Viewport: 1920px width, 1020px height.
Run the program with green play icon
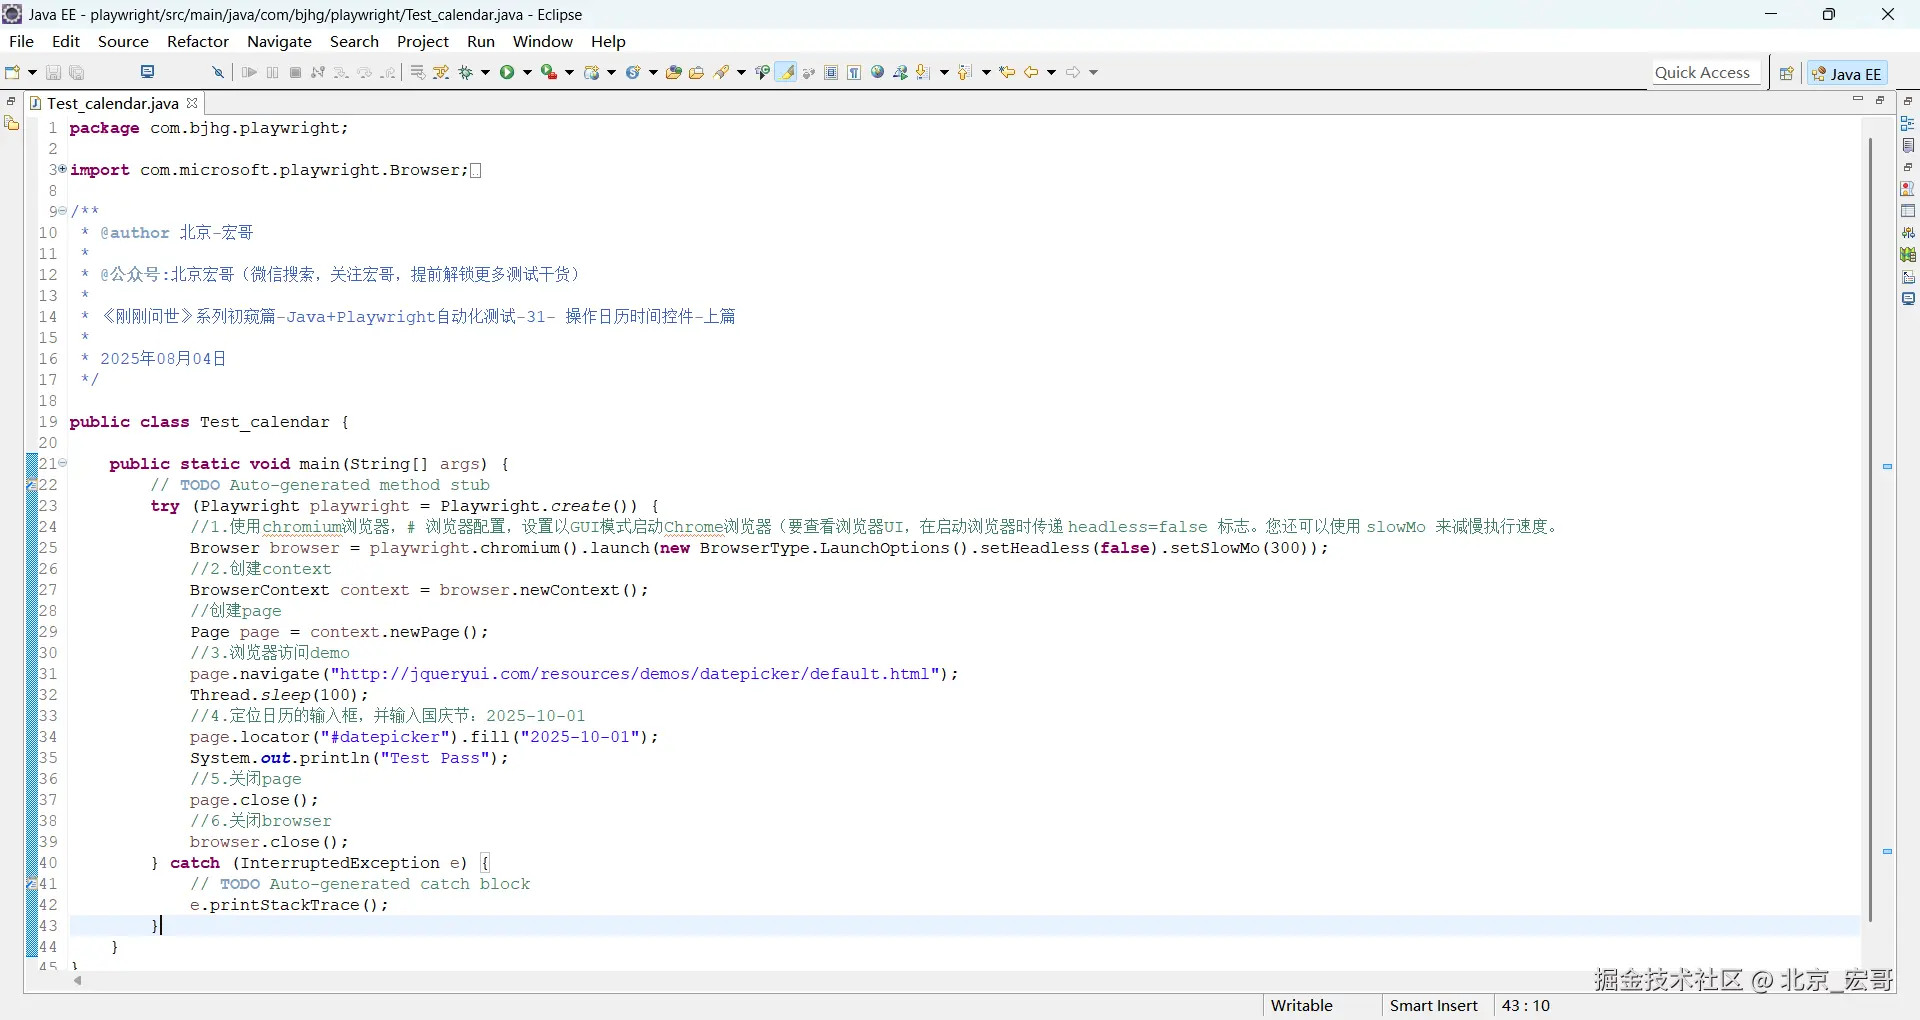508,72
